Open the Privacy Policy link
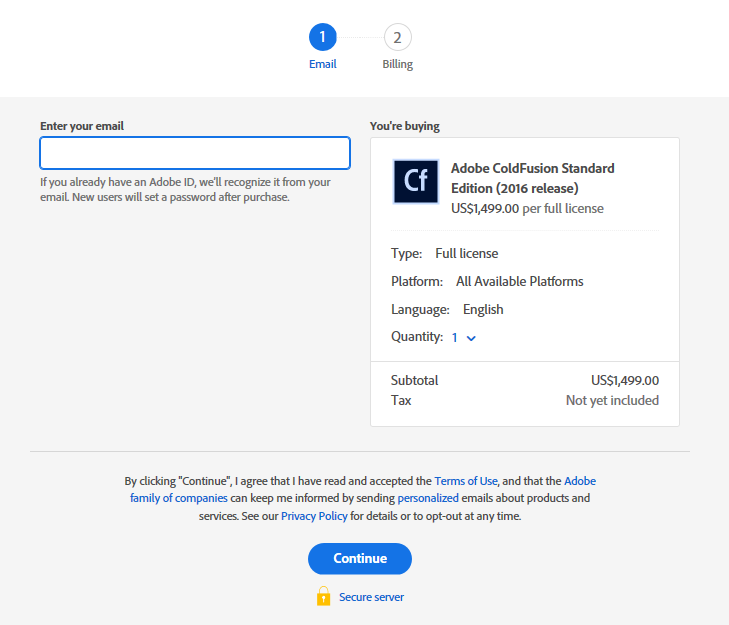Screen dimensions: 729x625 coord(314,516)
